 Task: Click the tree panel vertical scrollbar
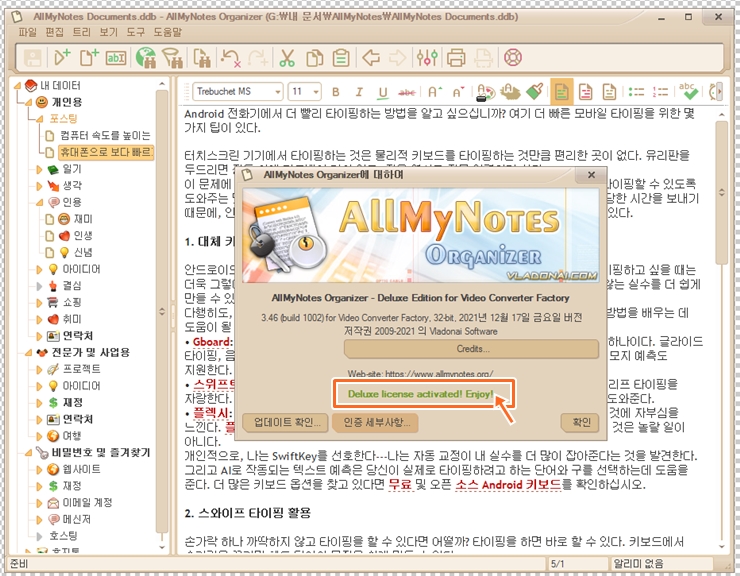[x=162, y=312]
